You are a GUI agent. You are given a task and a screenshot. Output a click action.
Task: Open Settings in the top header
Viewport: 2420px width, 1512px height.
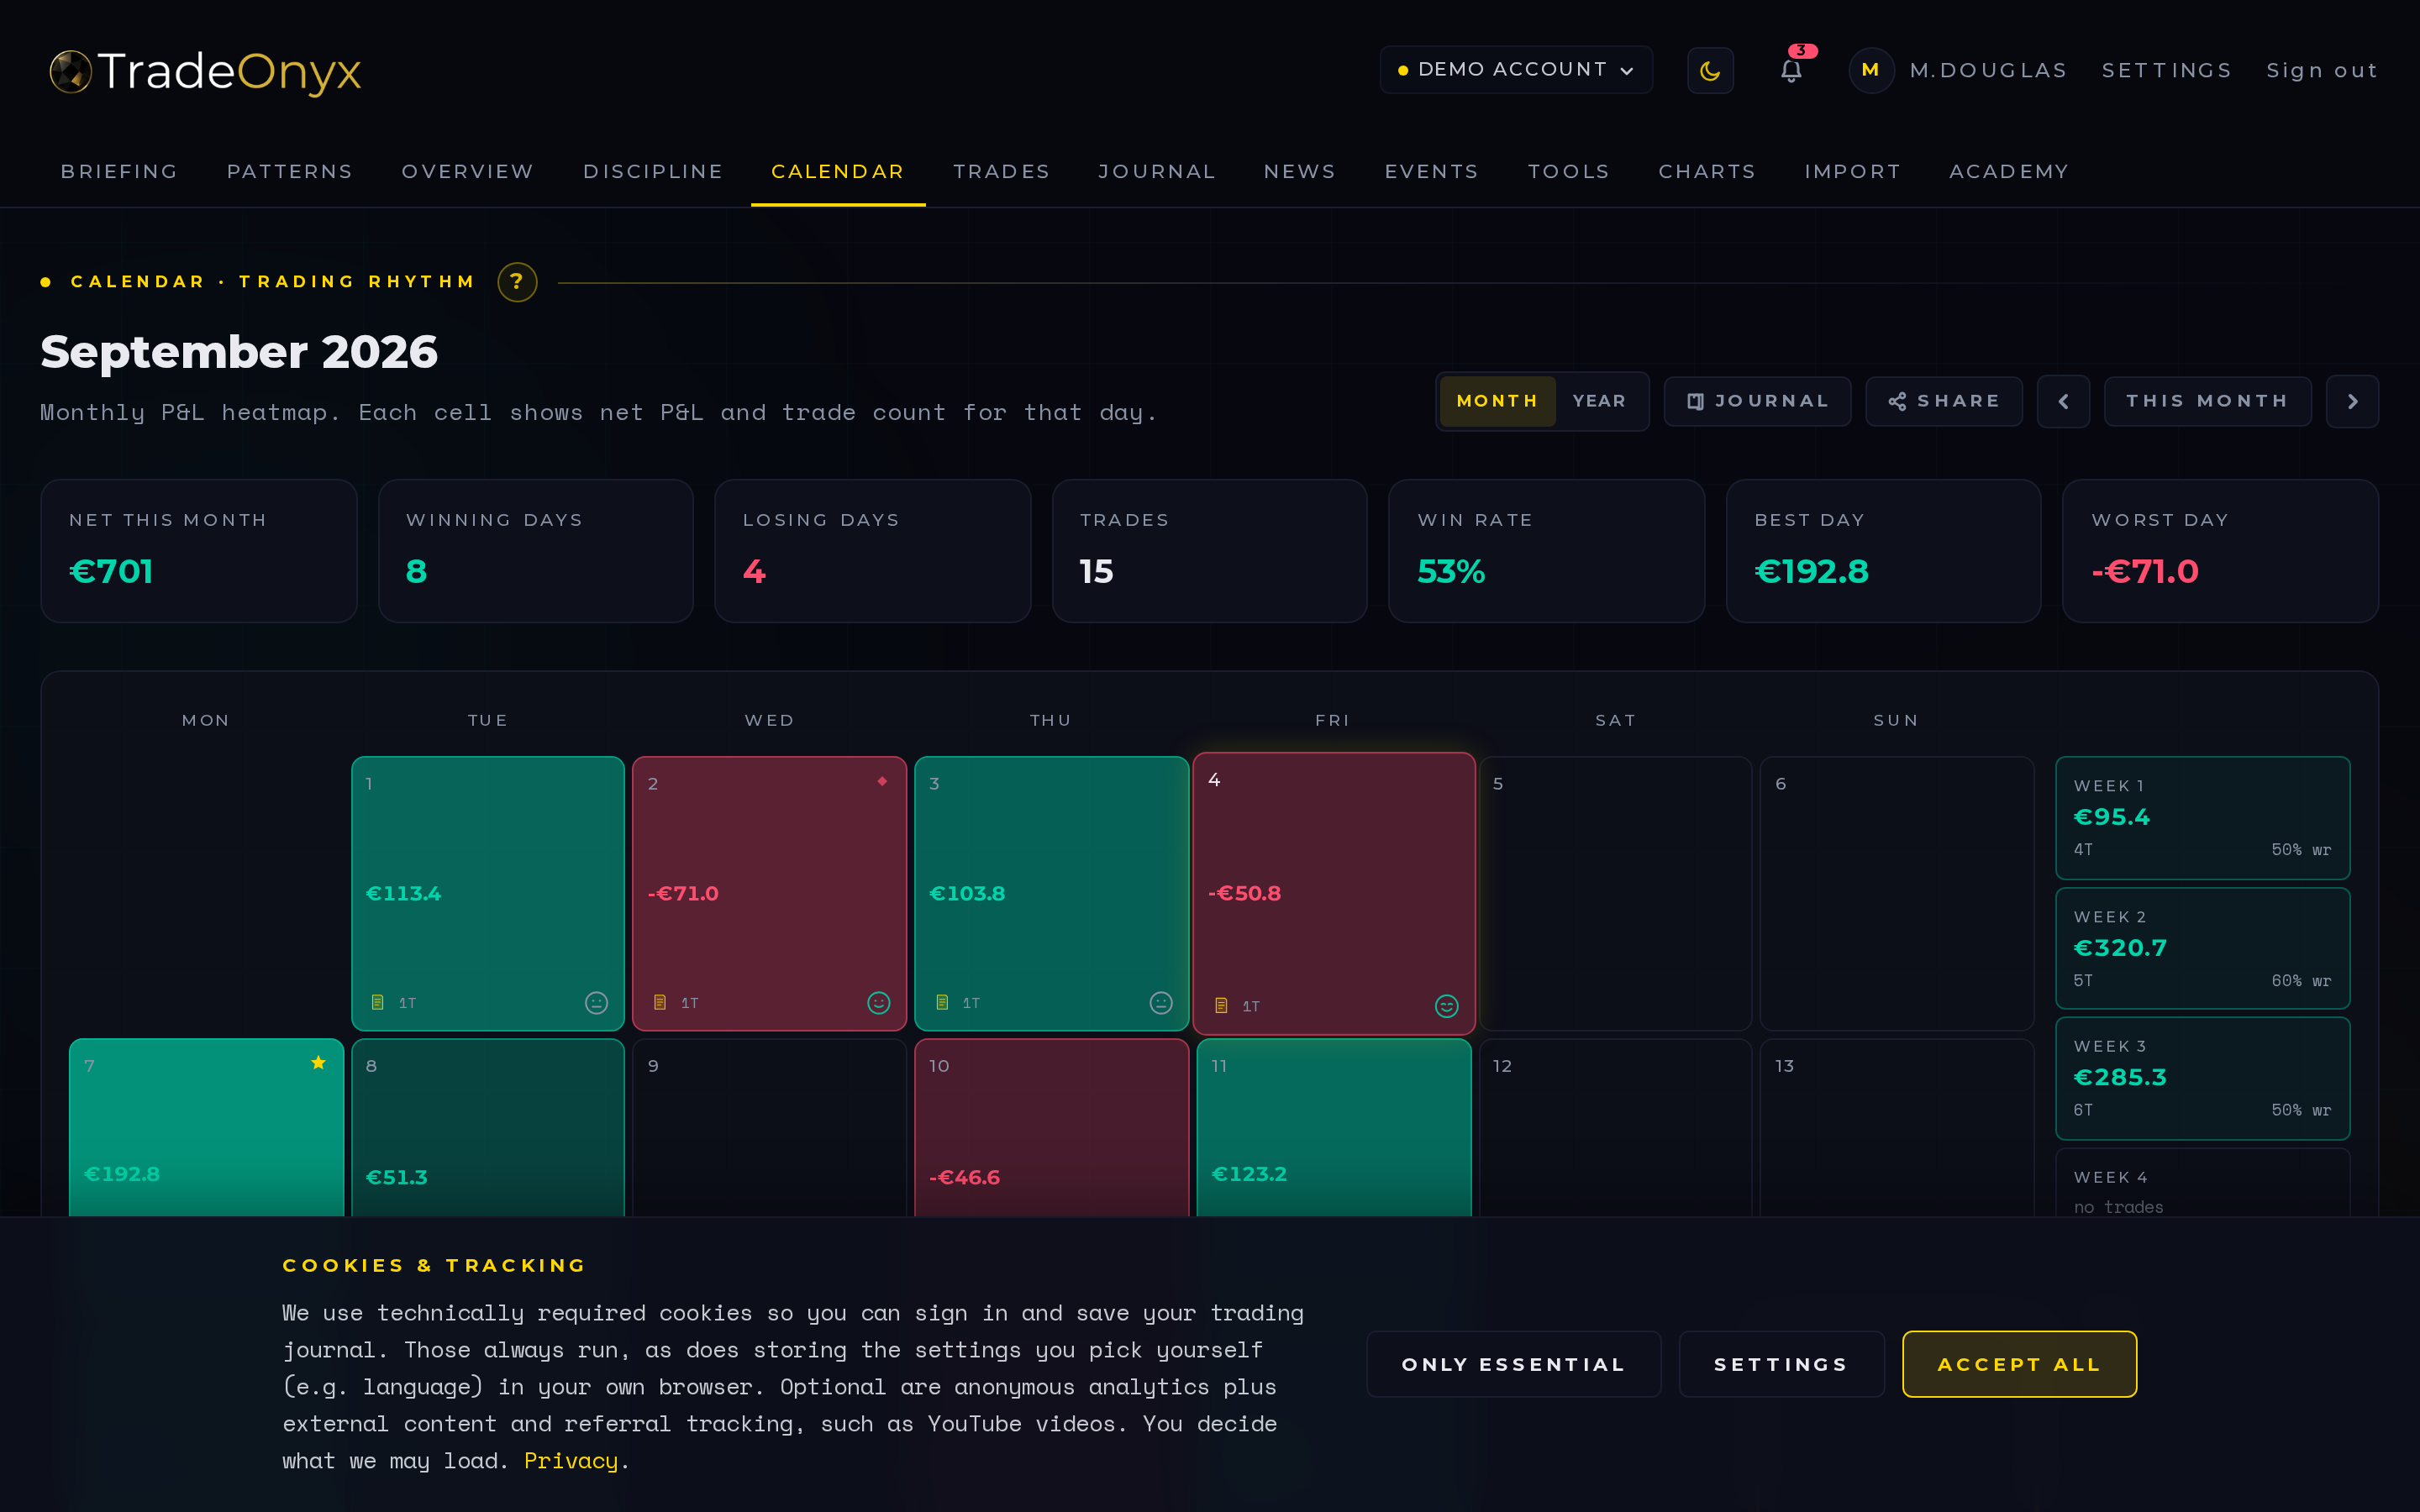pos(2167,70)
